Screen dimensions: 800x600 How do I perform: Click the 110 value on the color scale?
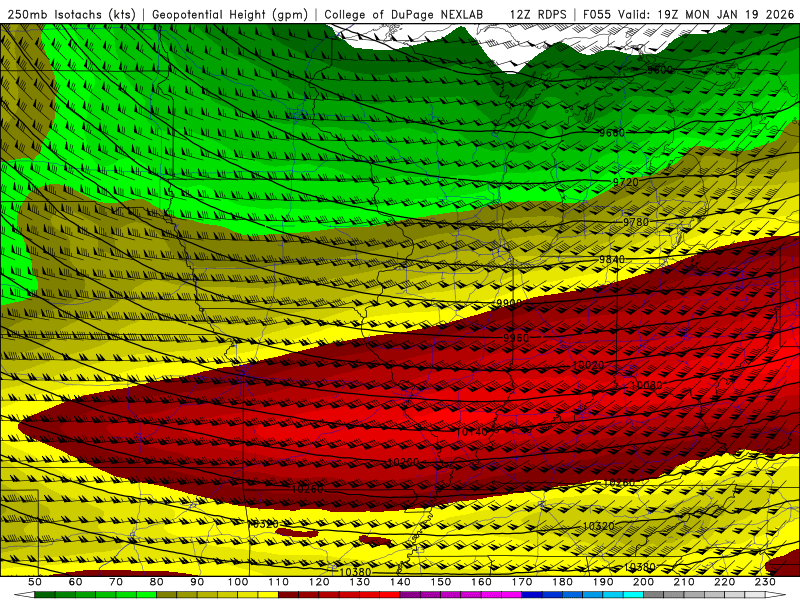[278, 582]
